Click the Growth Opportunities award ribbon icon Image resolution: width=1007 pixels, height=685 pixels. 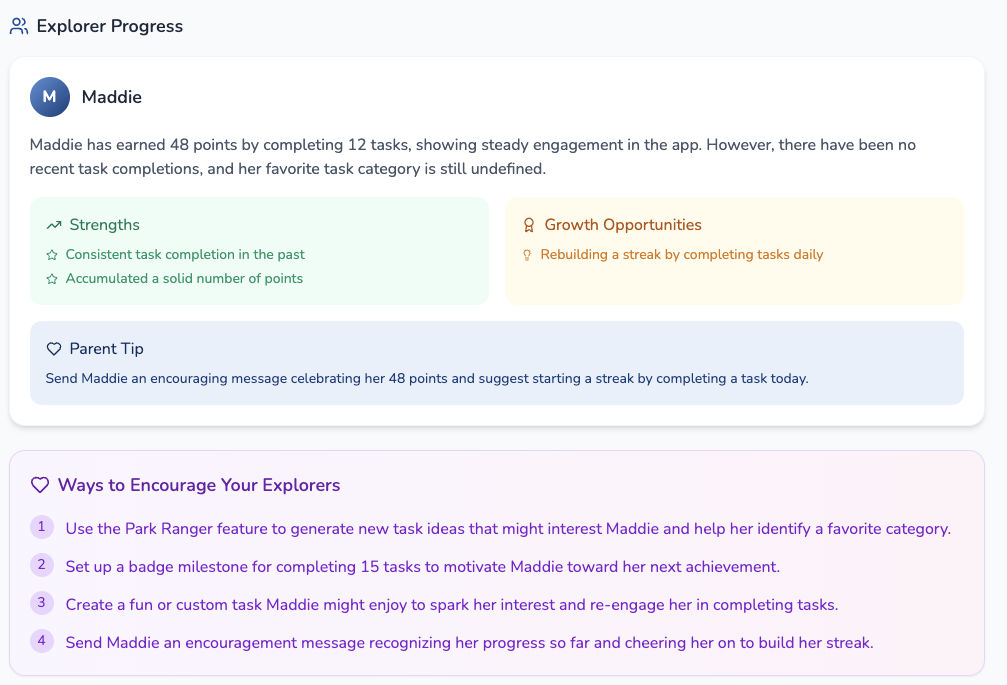[529, 225]
